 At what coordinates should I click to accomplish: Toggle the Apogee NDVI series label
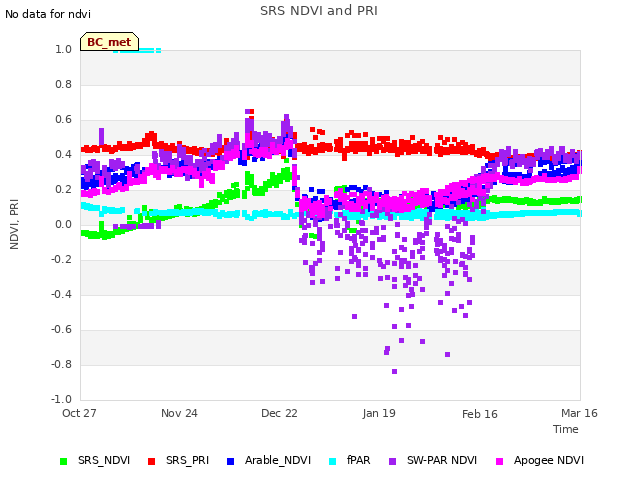click(x=549, y=460)
